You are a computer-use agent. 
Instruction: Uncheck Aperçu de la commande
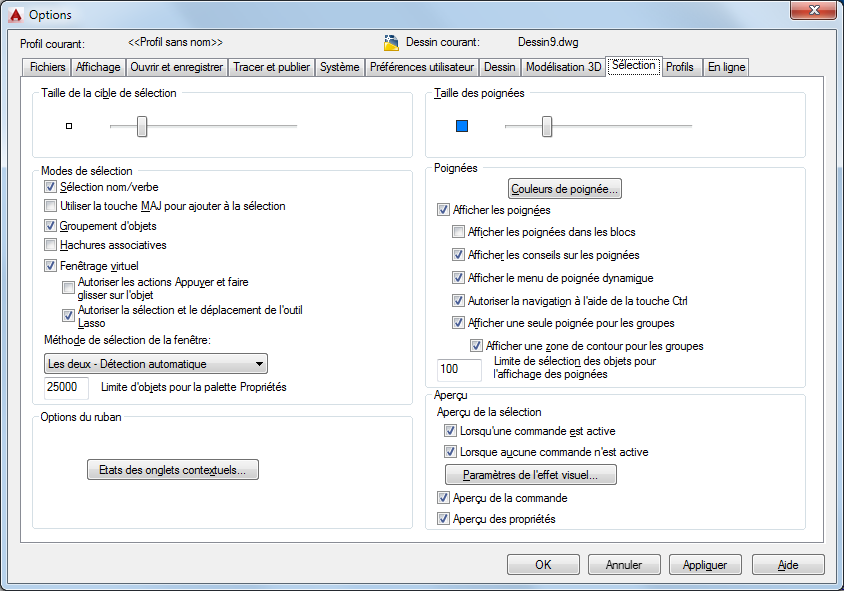[x=444, y=498]
